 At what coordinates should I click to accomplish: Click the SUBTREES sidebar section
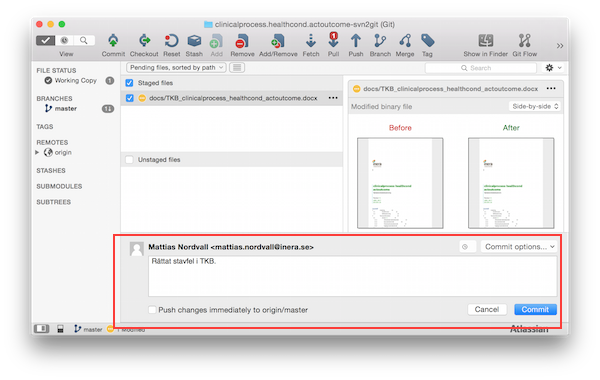pos(54,202)
